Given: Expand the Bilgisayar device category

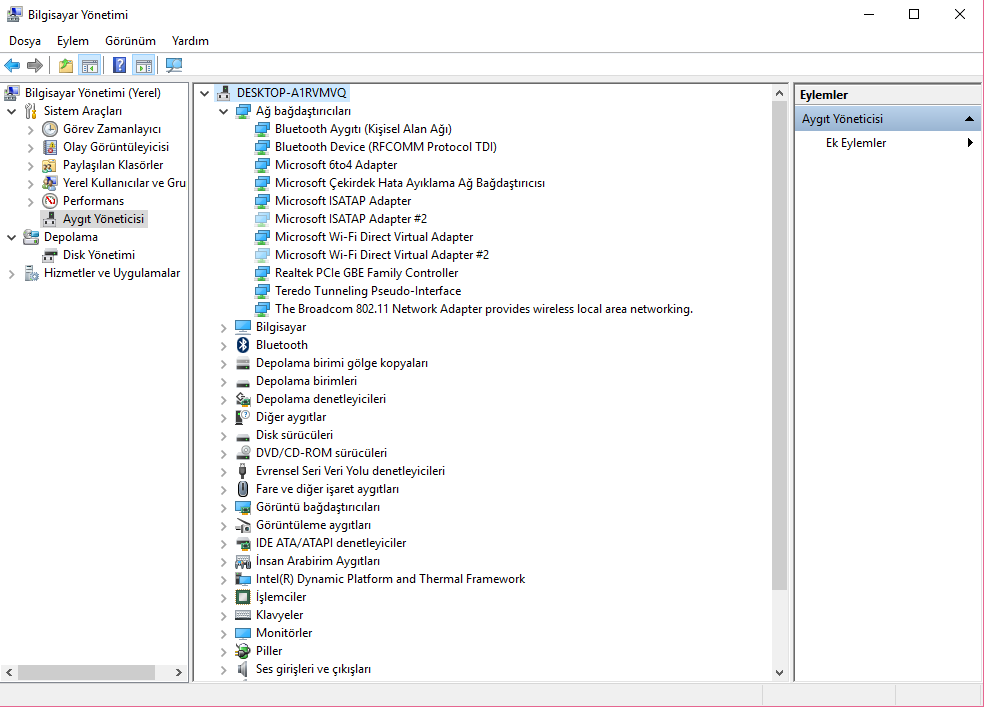Looking at the screenshot, I should pos(223,327).
